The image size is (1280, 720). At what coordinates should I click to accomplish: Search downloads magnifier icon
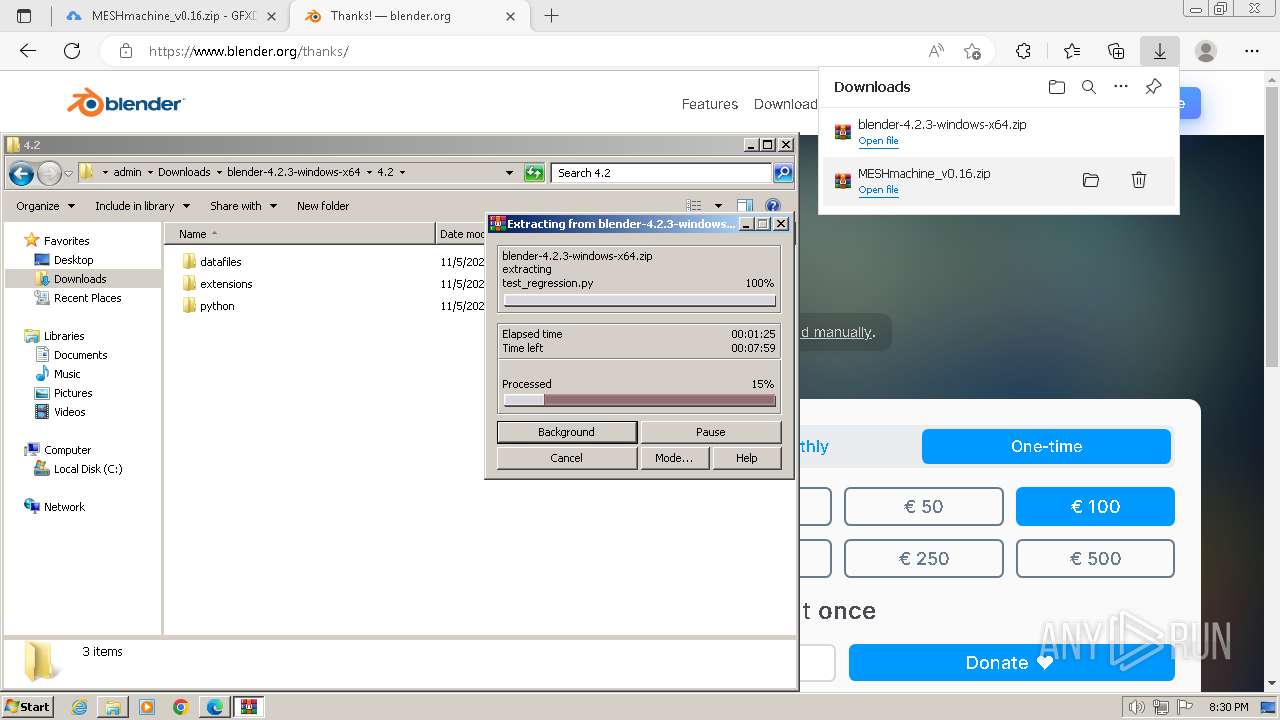pyautogui.click(x=1089, y=87)
